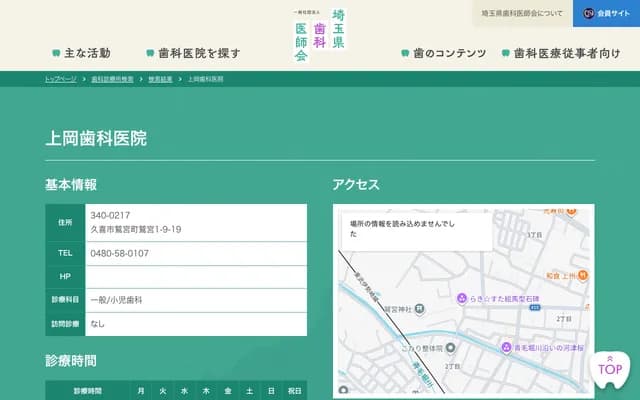Click the telephone number 0480-58-0107
The height and width of the screenshot is (400, 640).
(120, 253)
